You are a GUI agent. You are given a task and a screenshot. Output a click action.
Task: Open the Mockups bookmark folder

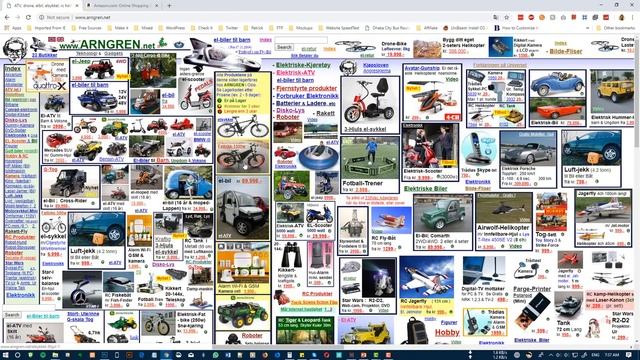point(301,28)
